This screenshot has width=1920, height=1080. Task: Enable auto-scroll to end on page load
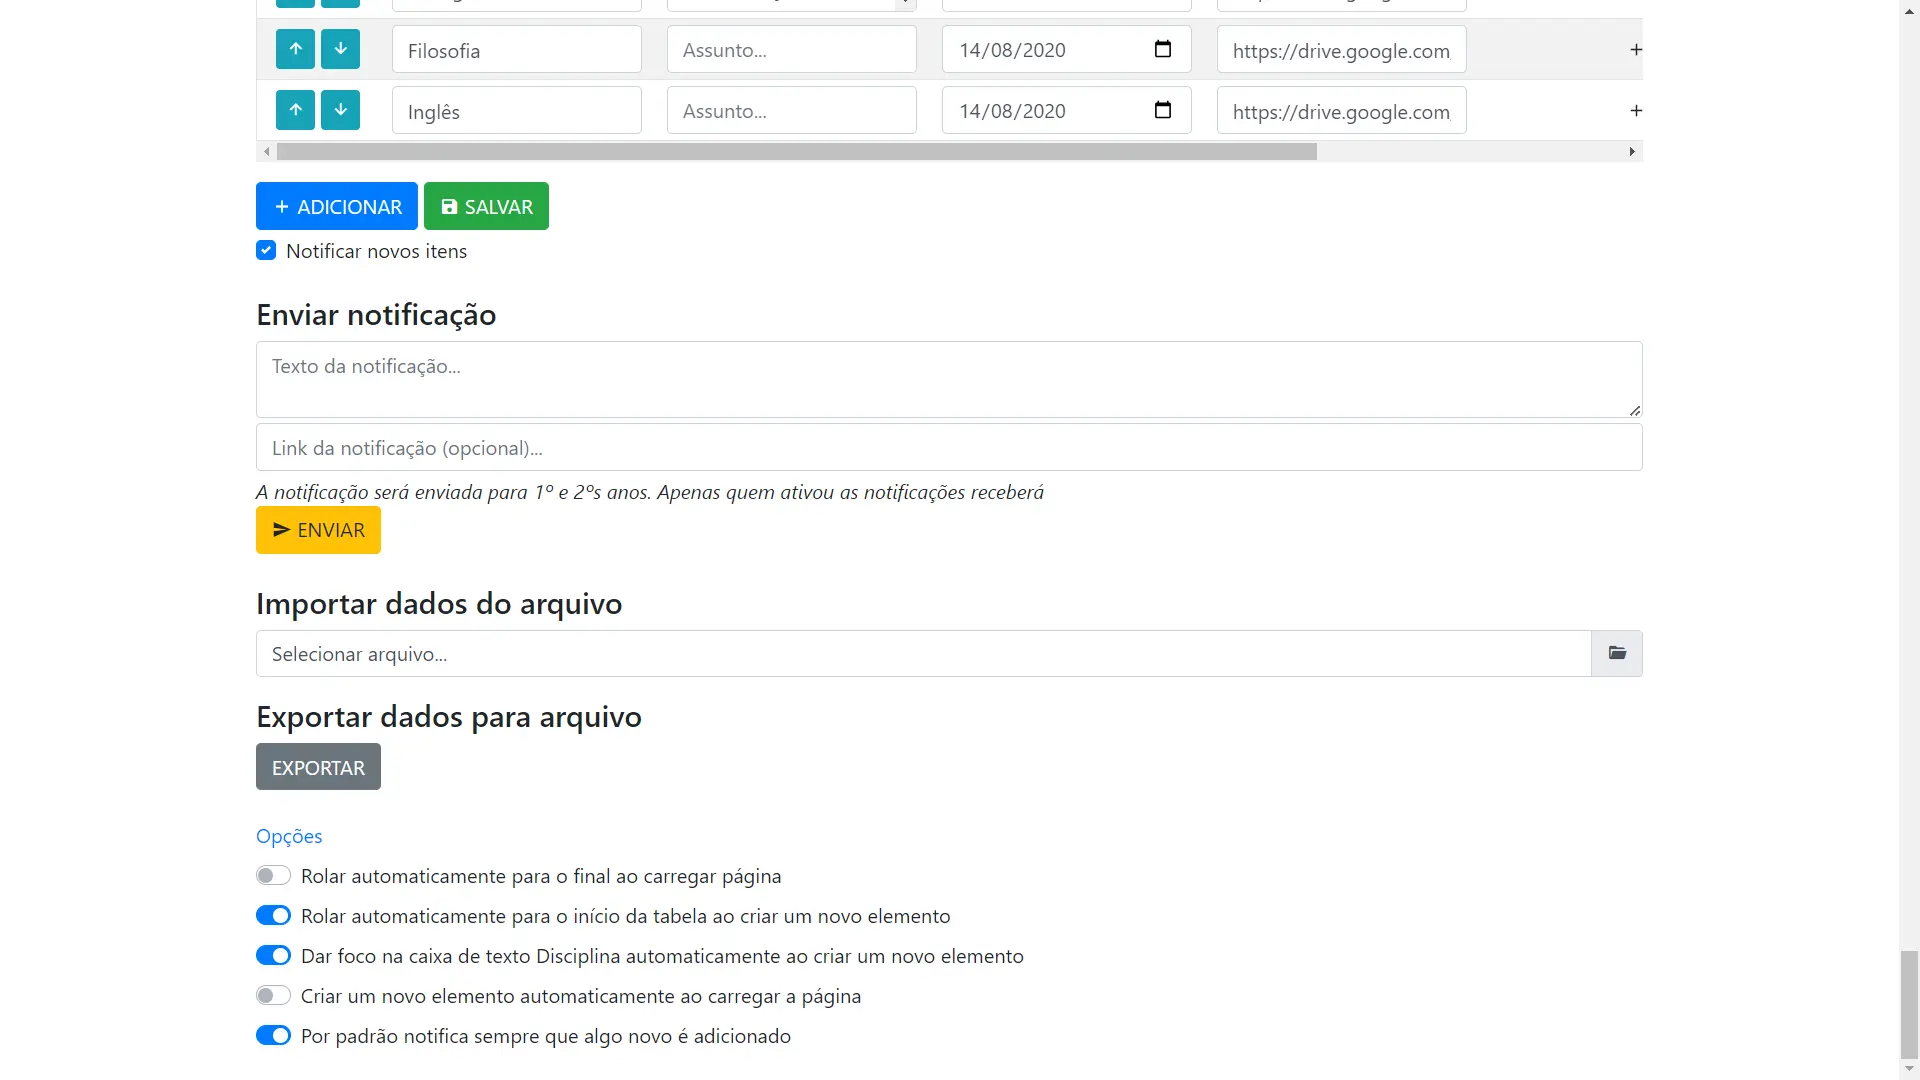point(273,876)
